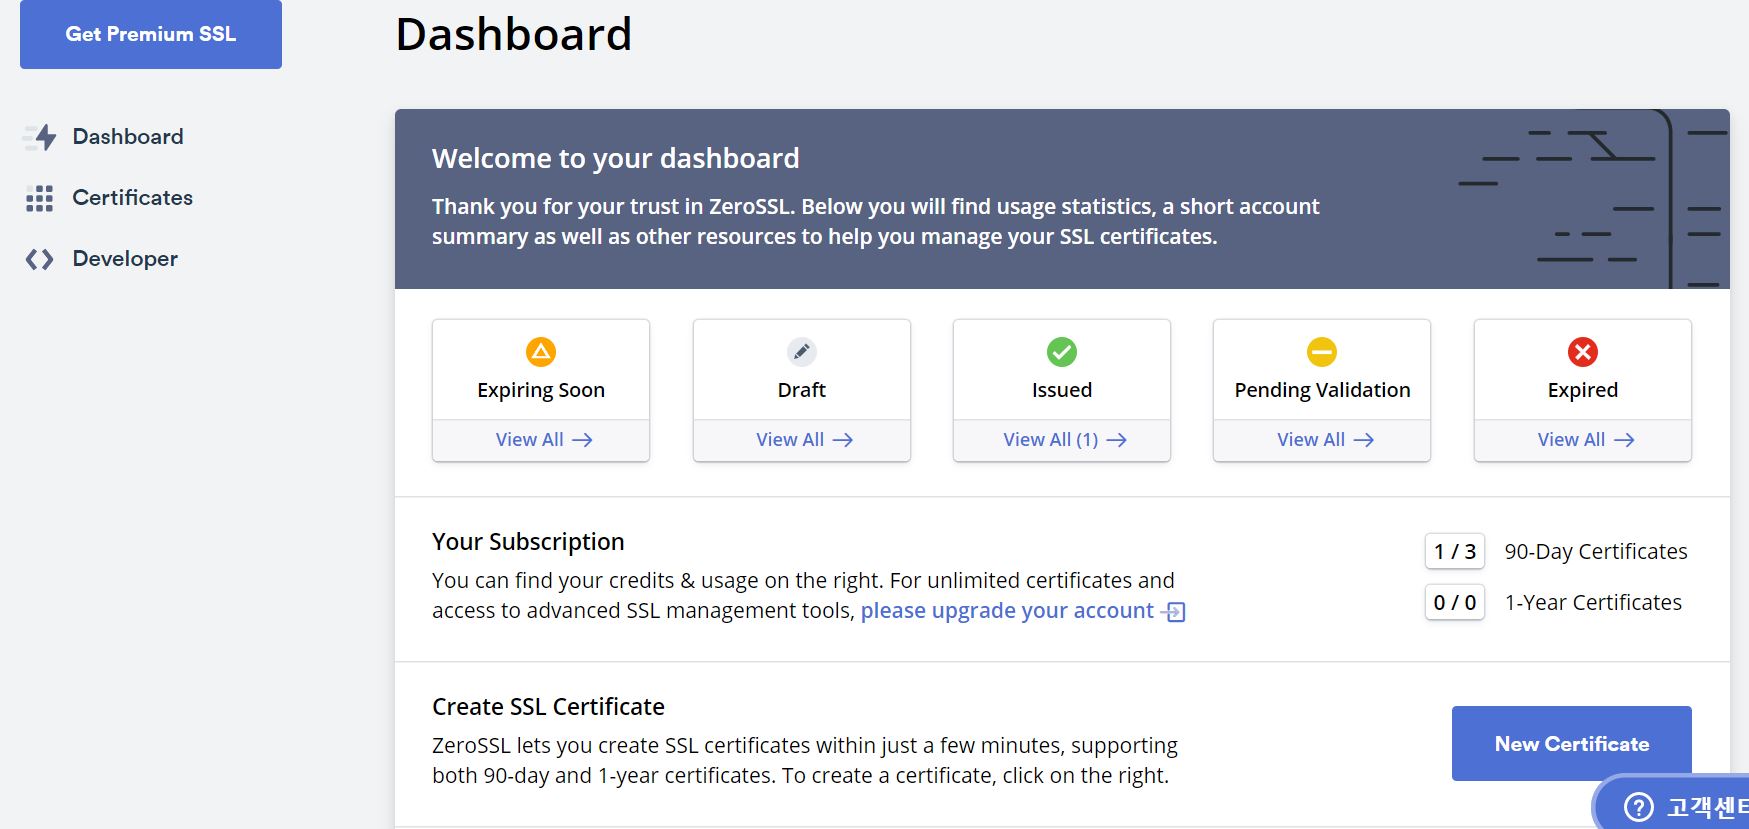View all Expiring Soon certificates
Image resolution: width=1749 pixels, height=829 pixels.
click(543, 440)
